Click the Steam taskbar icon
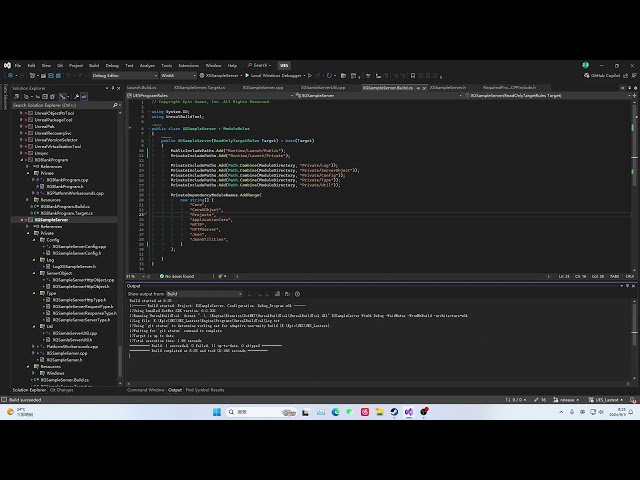This screenshot has width=640, height=480. coord(394,412)
